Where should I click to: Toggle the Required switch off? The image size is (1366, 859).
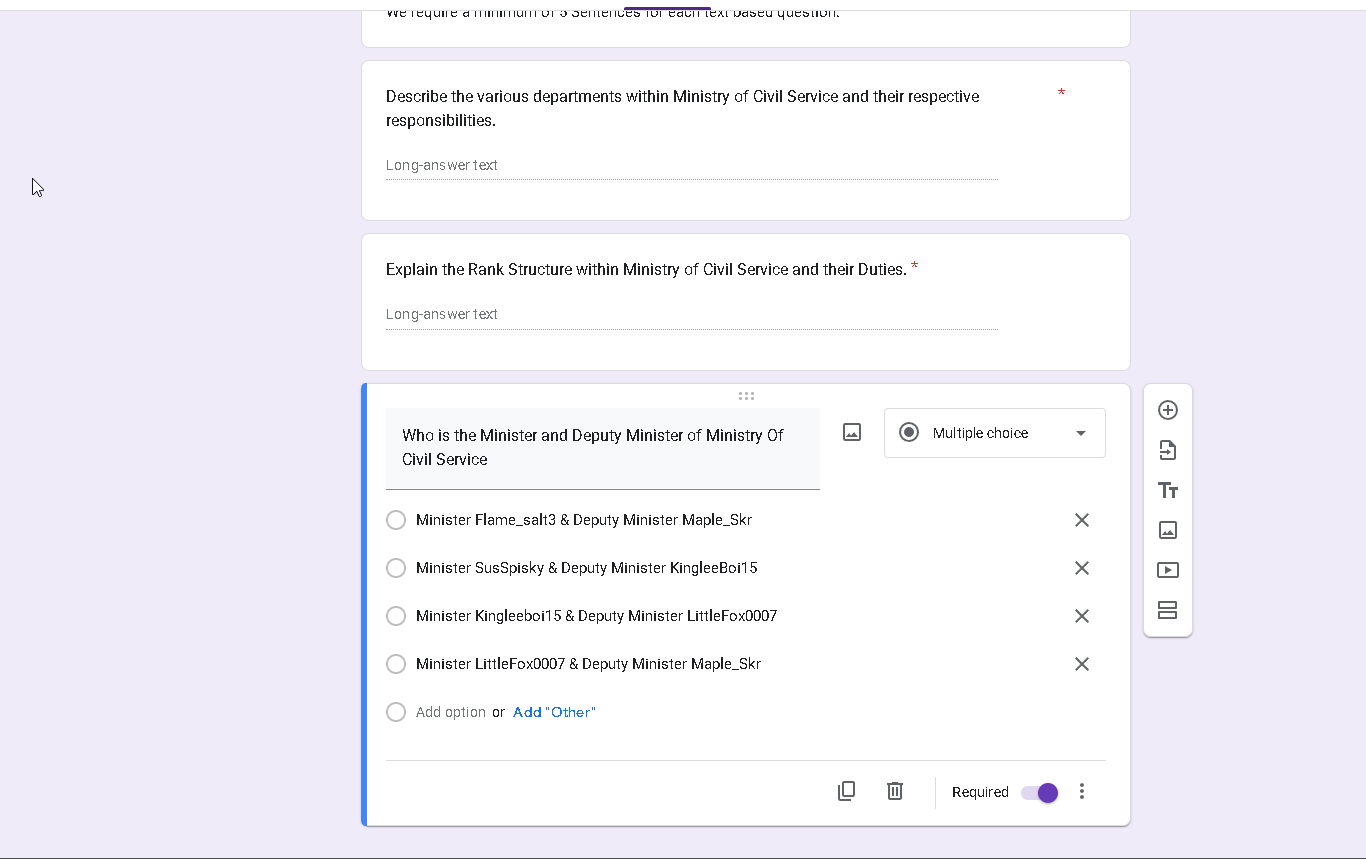click(1039, 793)
